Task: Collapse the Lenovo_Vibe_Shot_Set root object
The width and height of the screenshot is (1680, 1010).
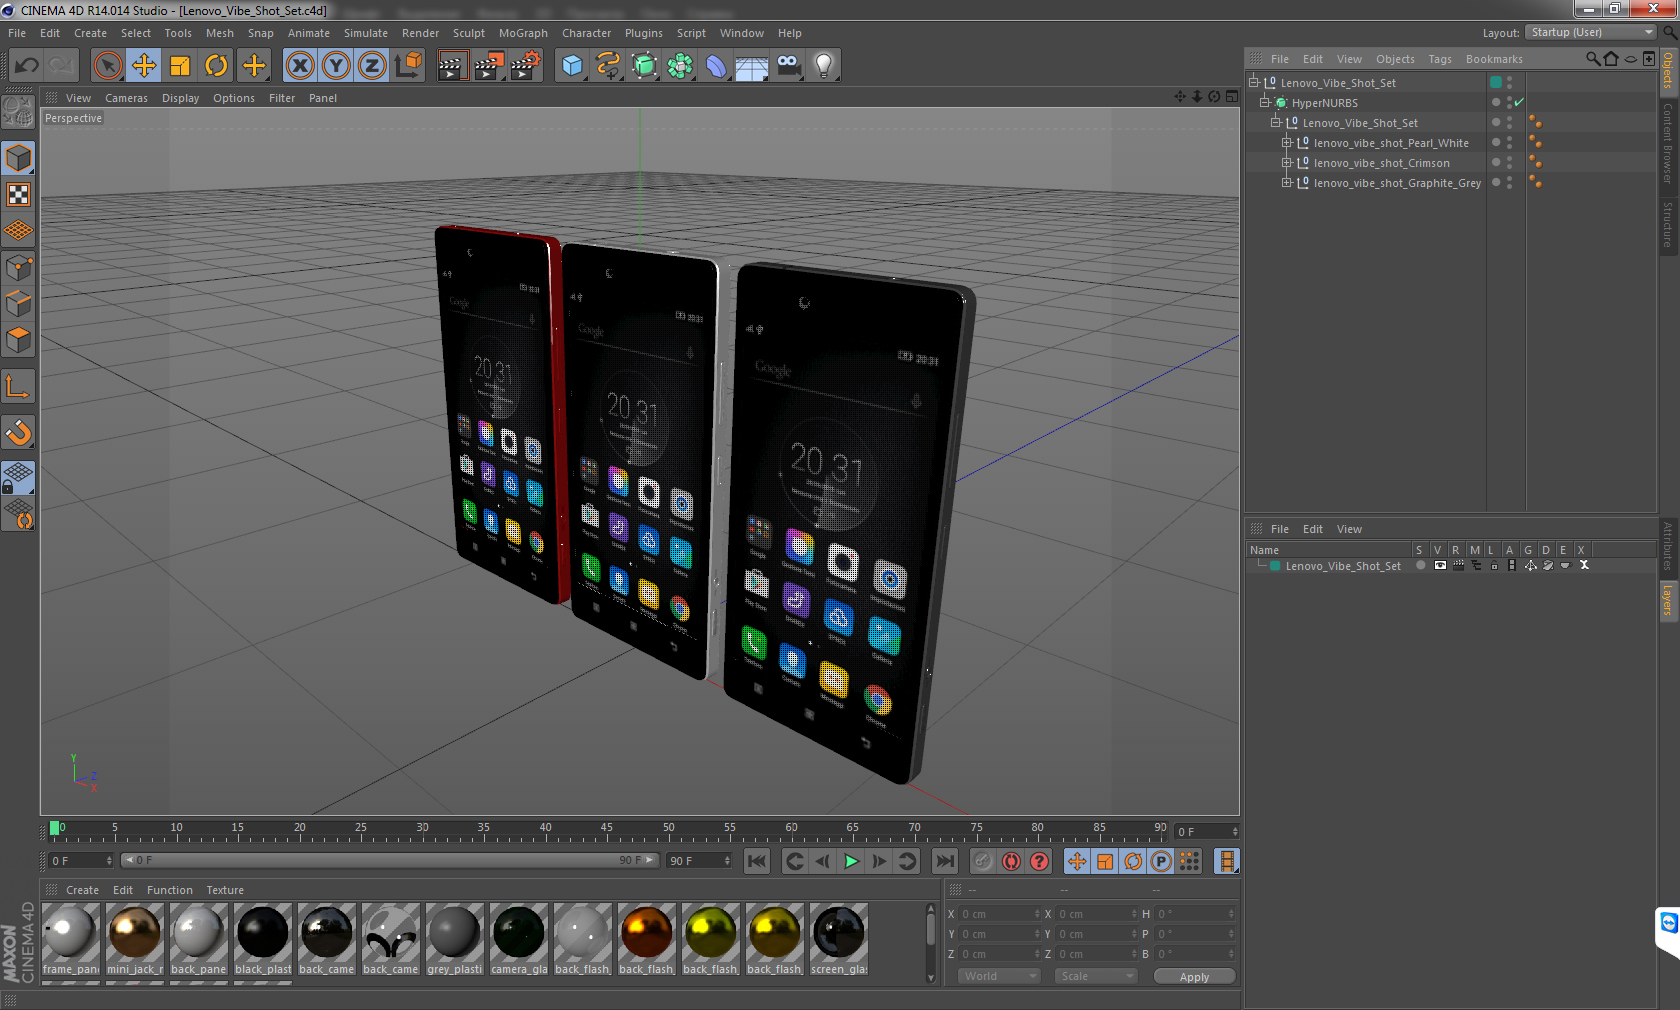Action: (1253, 82)
